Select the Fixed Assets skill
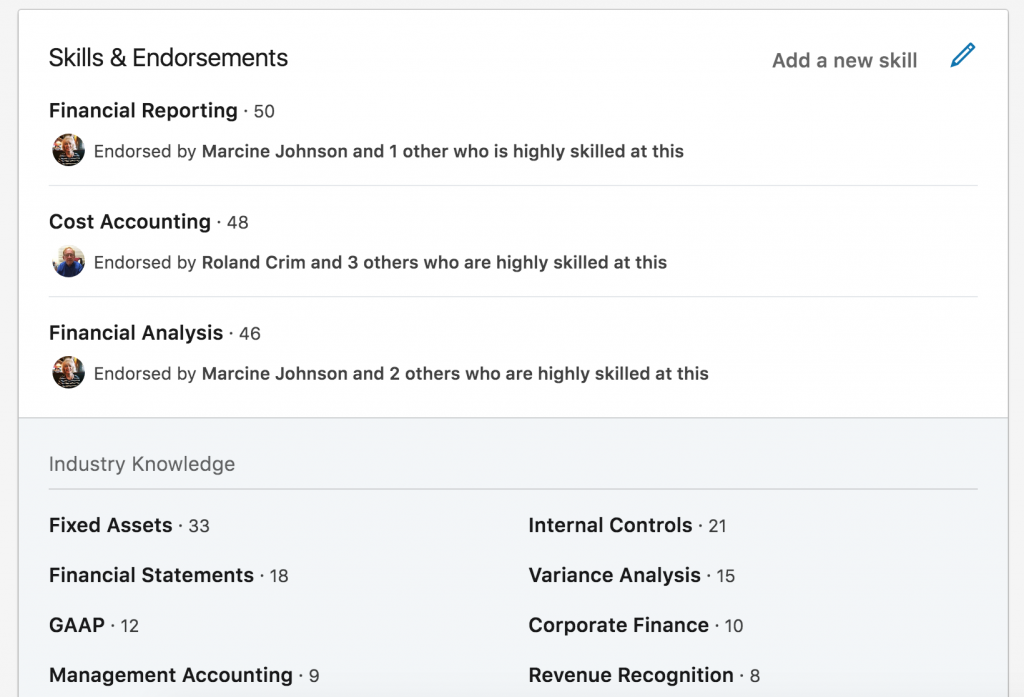 tap(110, 525)
